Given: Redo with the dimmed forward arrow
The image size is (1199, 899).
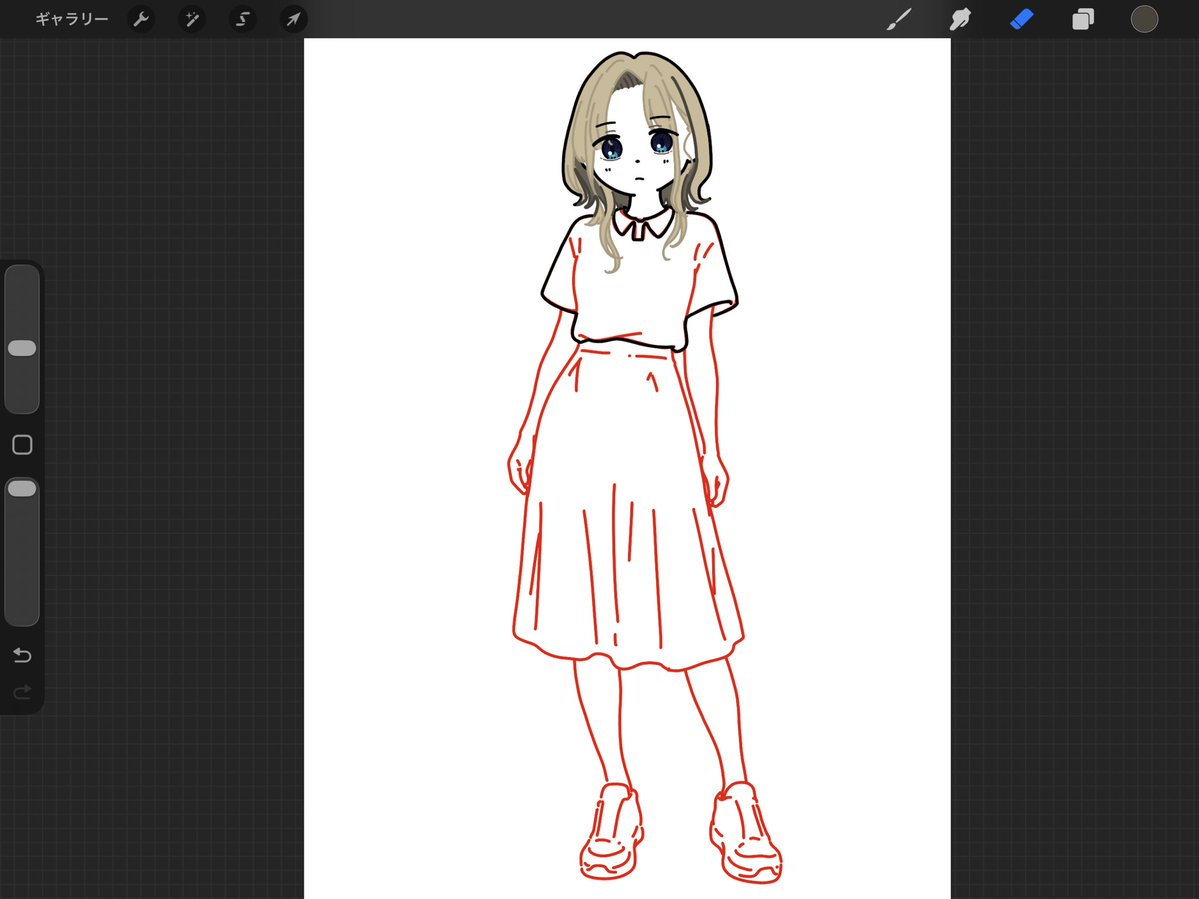Looking at the screenshot, I should tap(22, 692).
